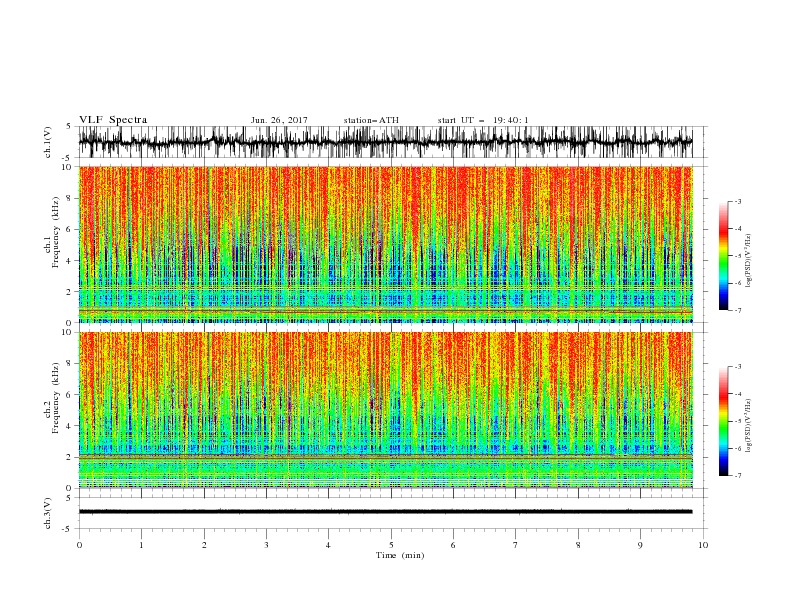Click the ch.1 color bar "log(PSD)(V²/Hz)" label
This screenshot has width=792, height=612.
point(749,261)
